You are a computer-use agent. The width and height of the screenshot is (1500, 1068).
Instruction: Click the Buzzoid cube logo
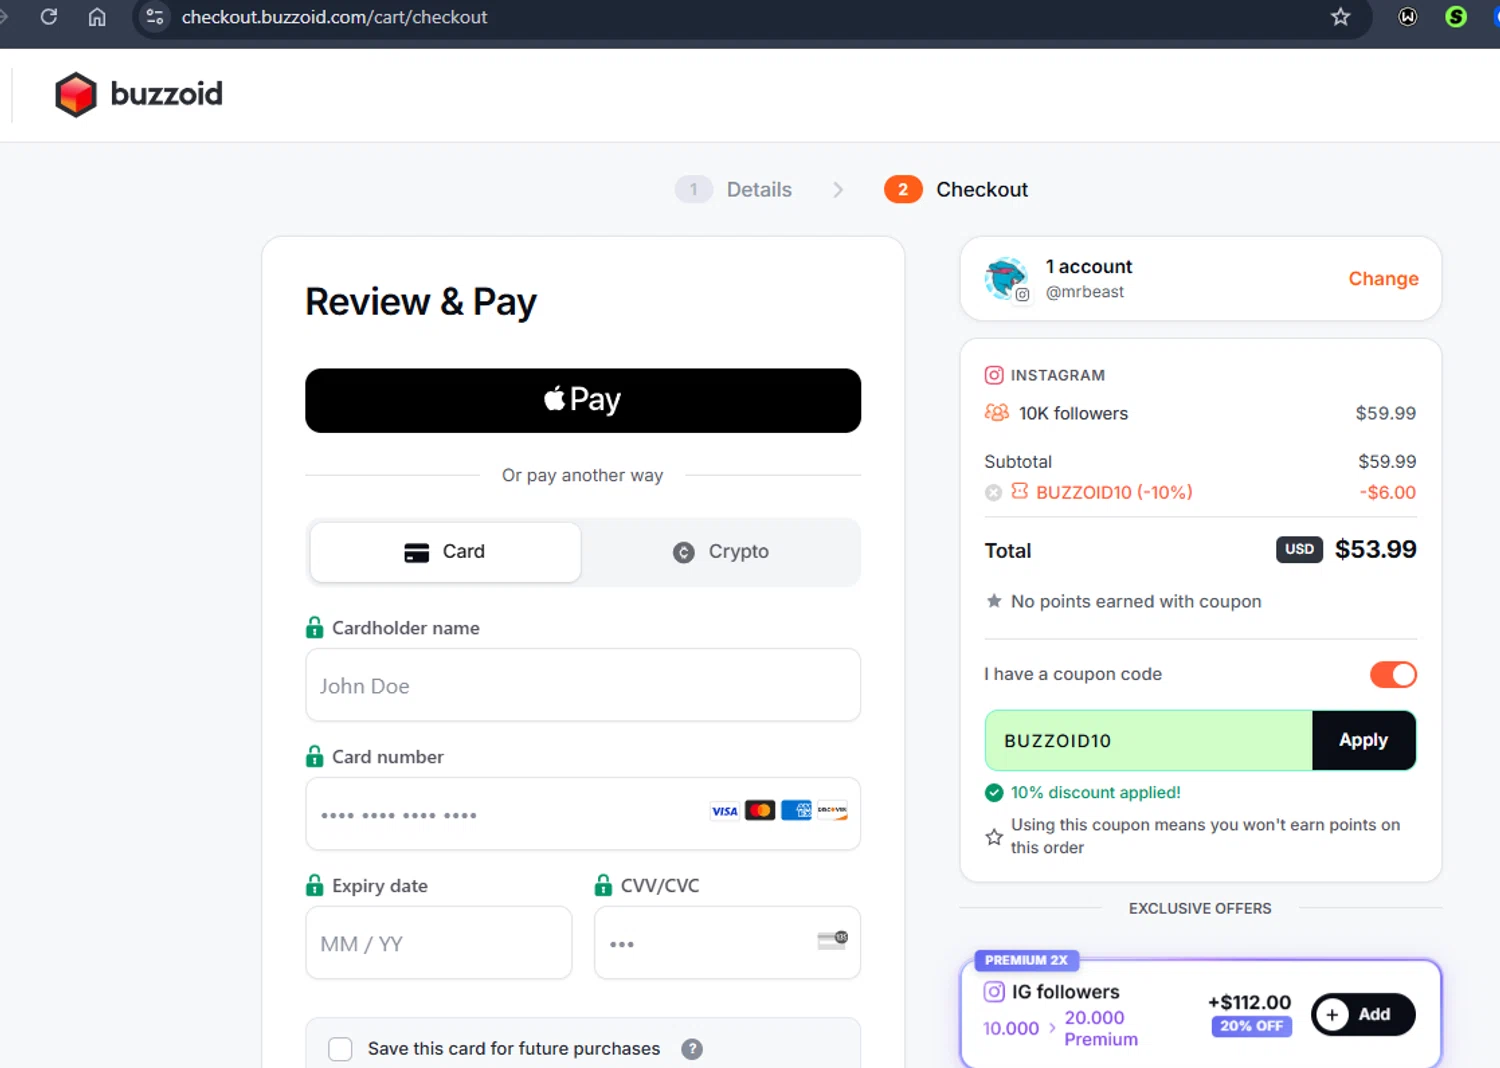tap(76, 95)
